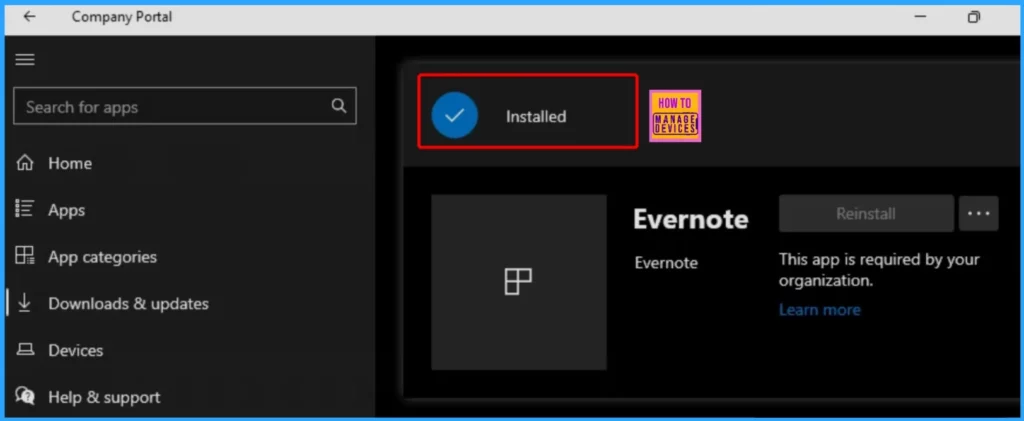This screenshot has height=421, width=1024.
Task: Open the hamburger navigation menu
Action: click(x=25, y=60)
